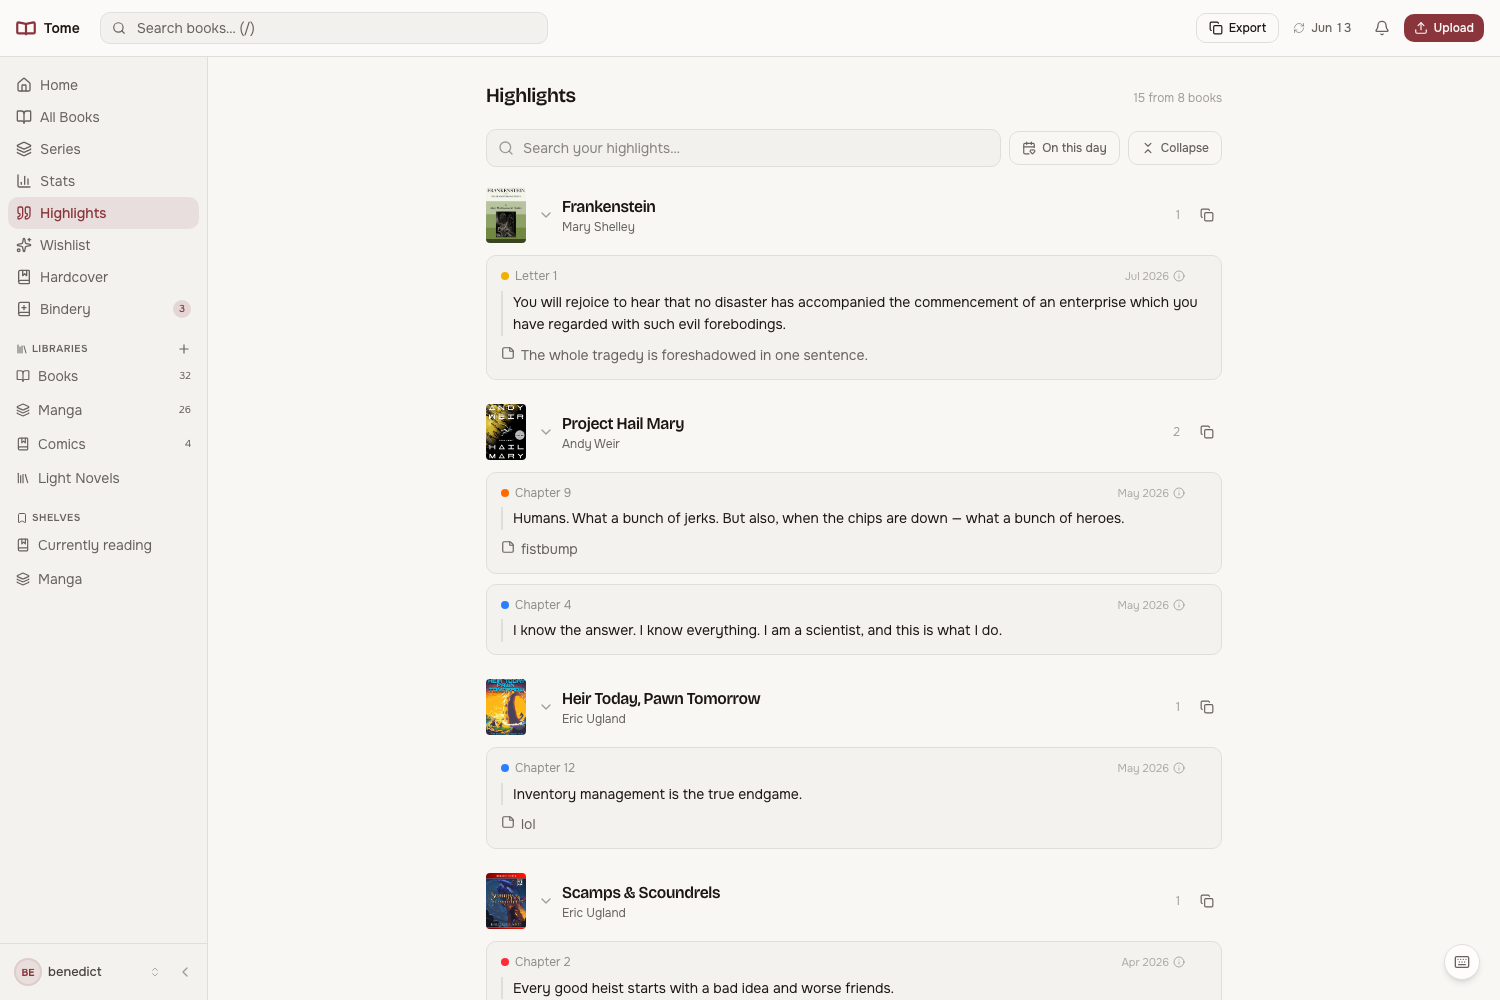Click note icon beside 'lol'

coord(508,823)
